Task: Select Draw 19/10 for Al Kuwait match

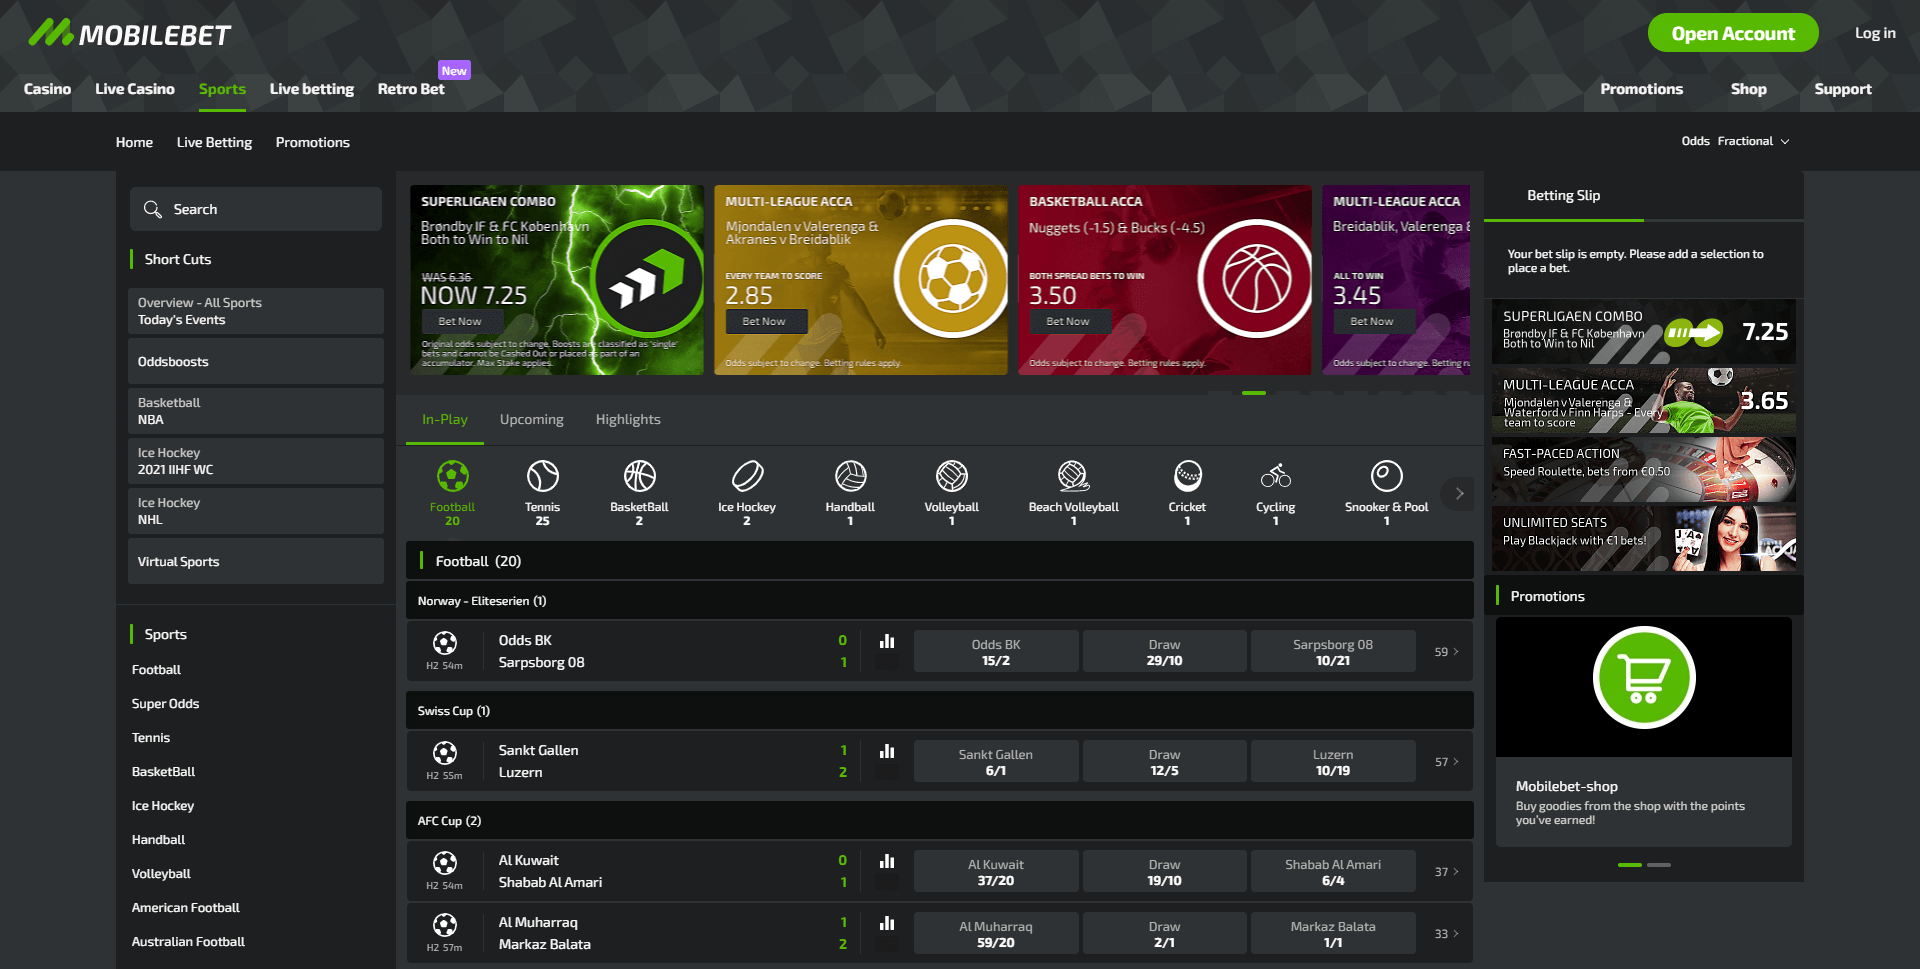Action: (1164, 870)
